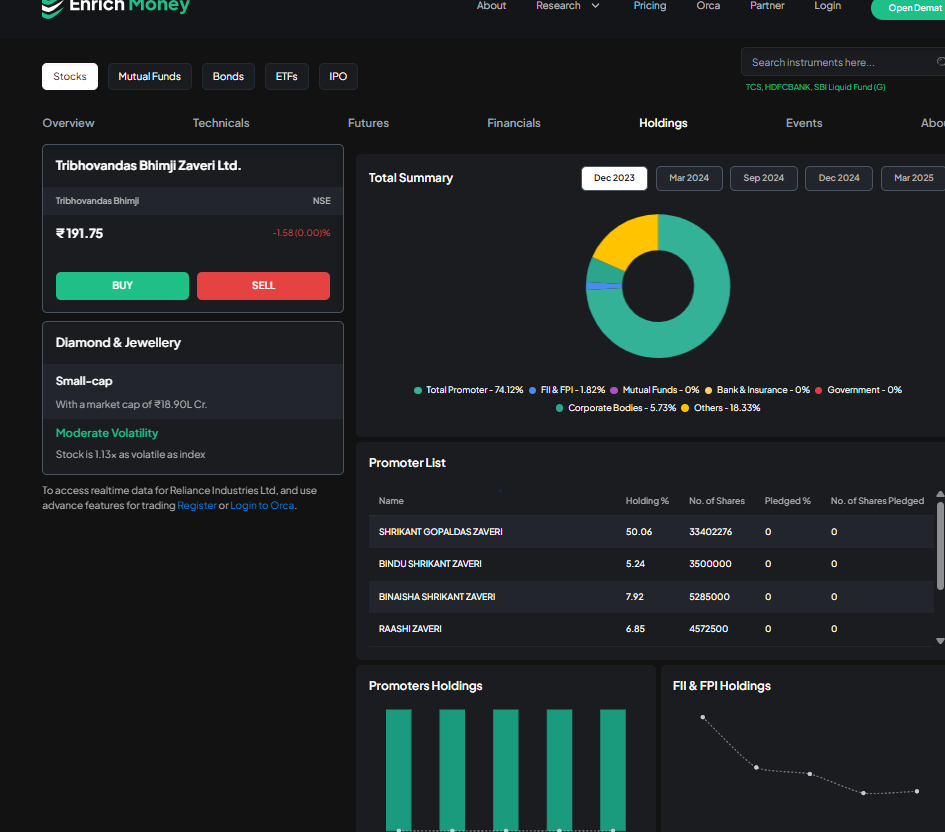Select the Holdings tab

click(x=664, y=123)
